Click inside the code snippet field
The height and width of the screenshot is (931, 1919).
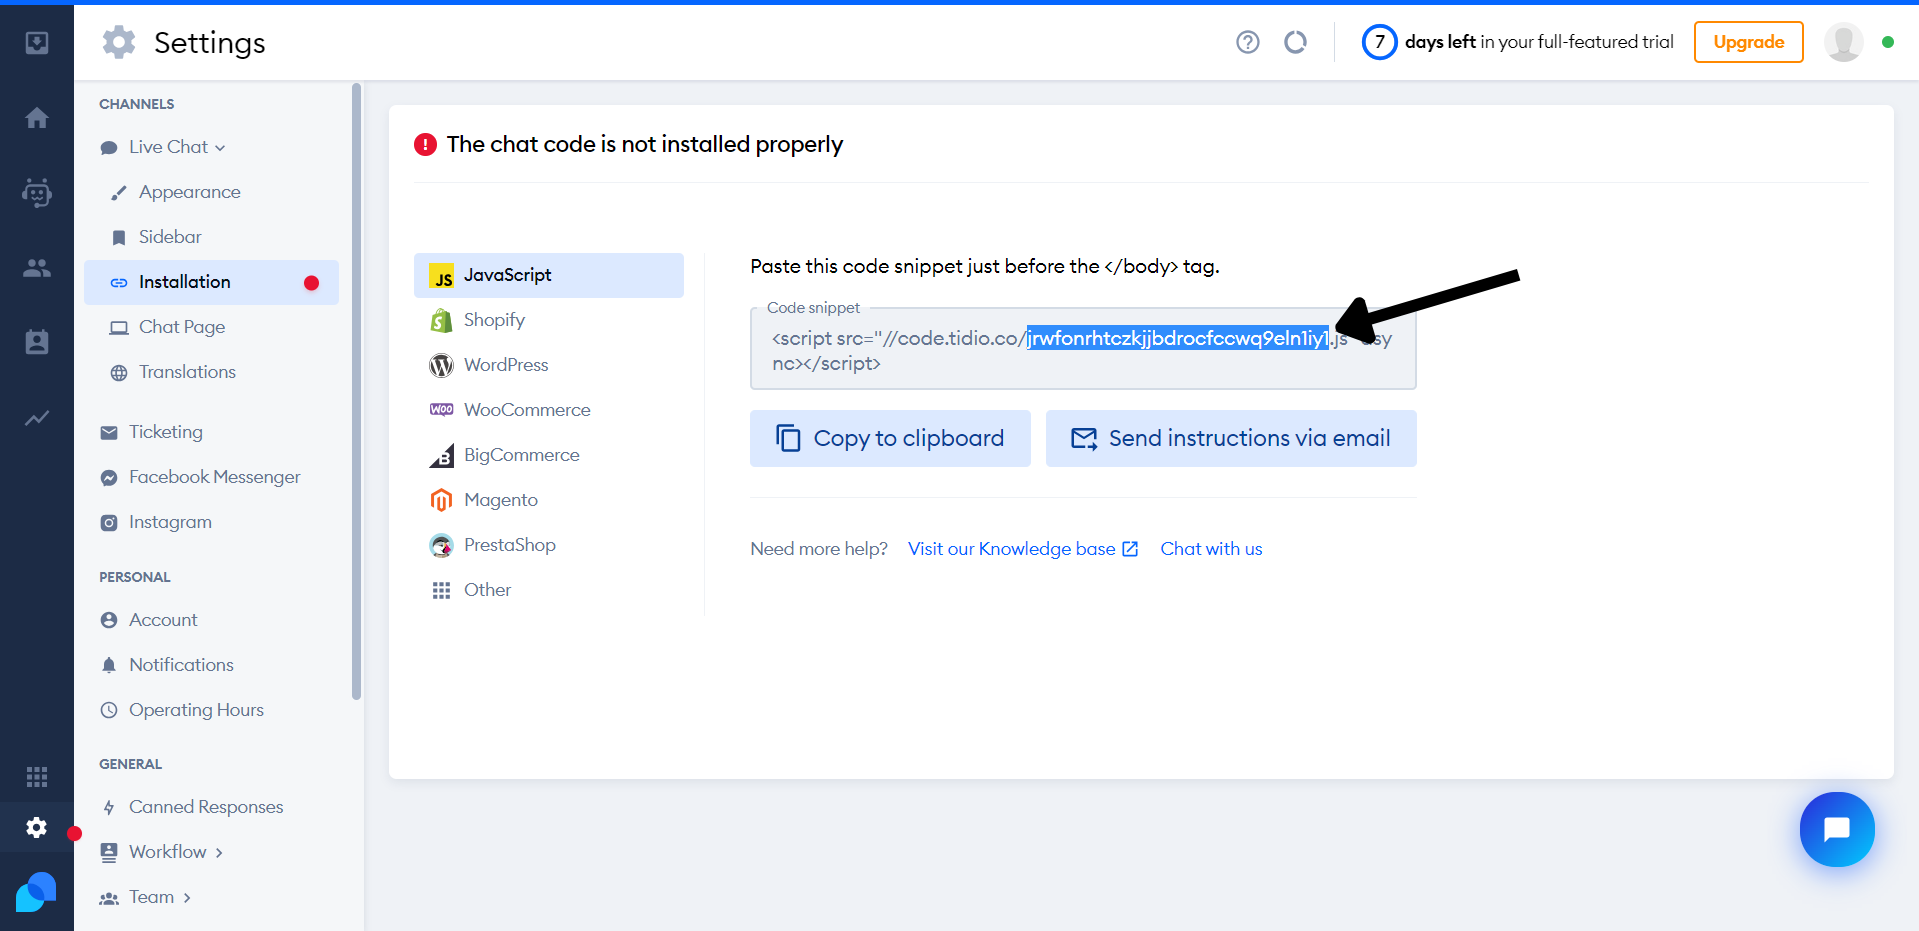tap(1083, 349)
